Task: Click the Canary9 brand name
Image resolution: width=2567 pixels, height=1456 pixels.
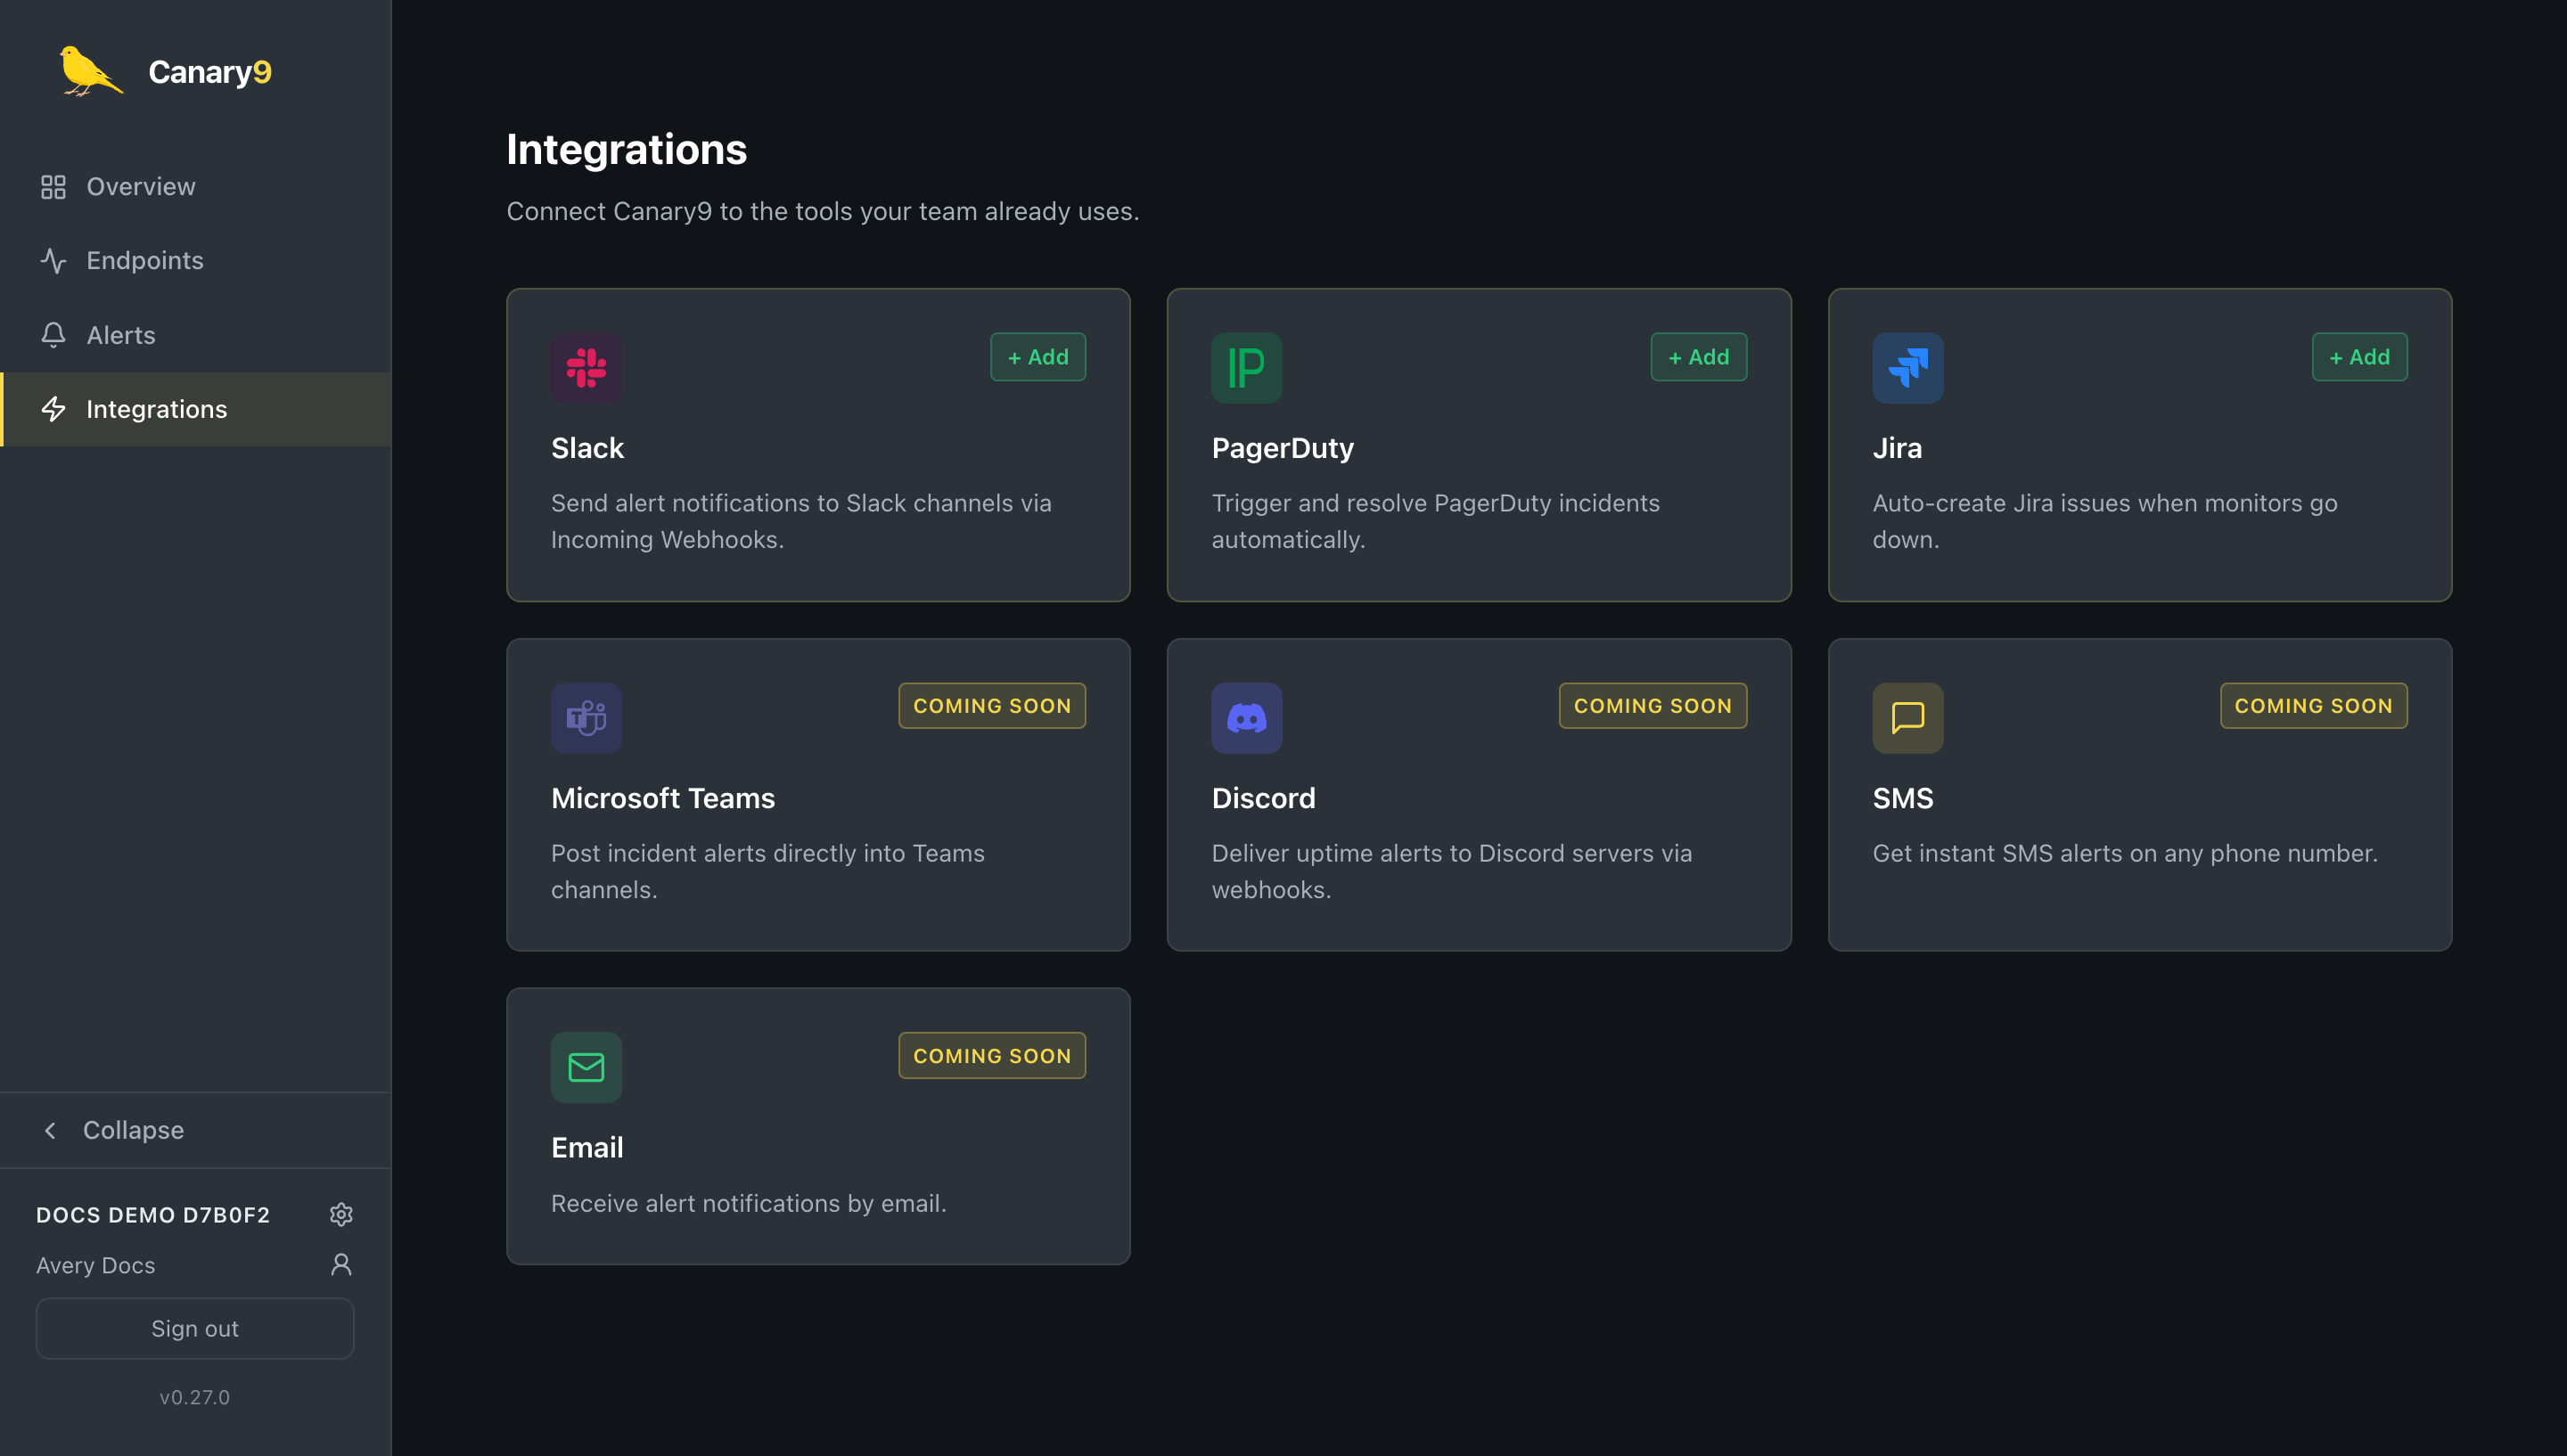Action: point(210,72)
